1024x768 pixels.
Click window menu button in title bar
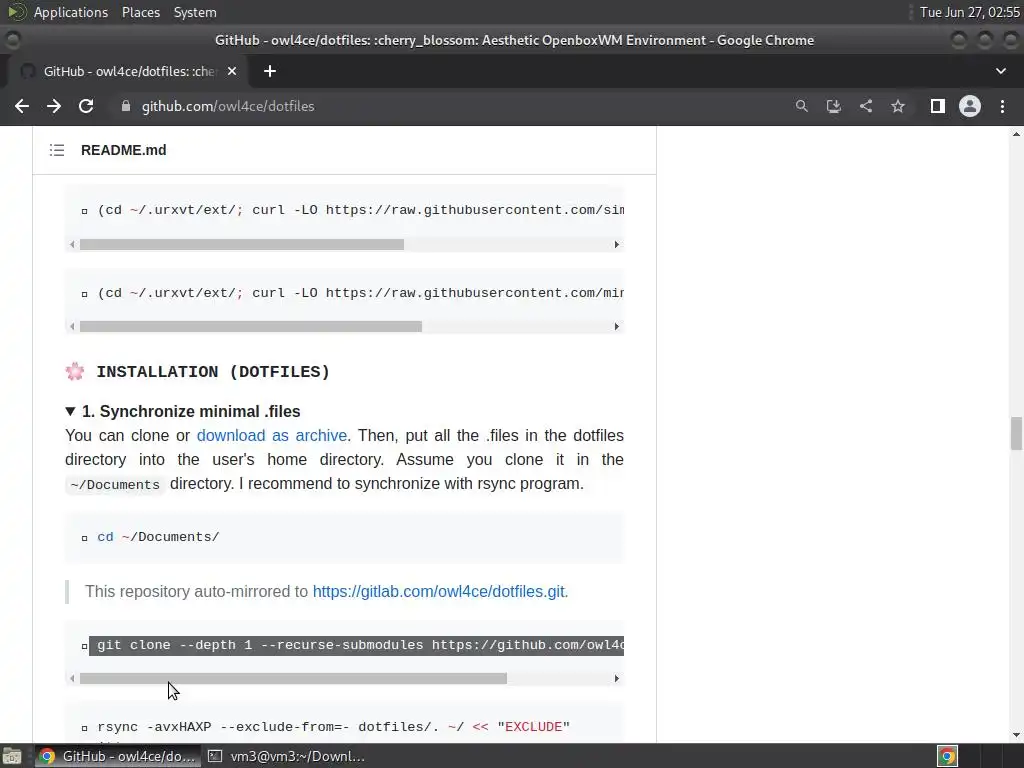click(x=12, y=40)
